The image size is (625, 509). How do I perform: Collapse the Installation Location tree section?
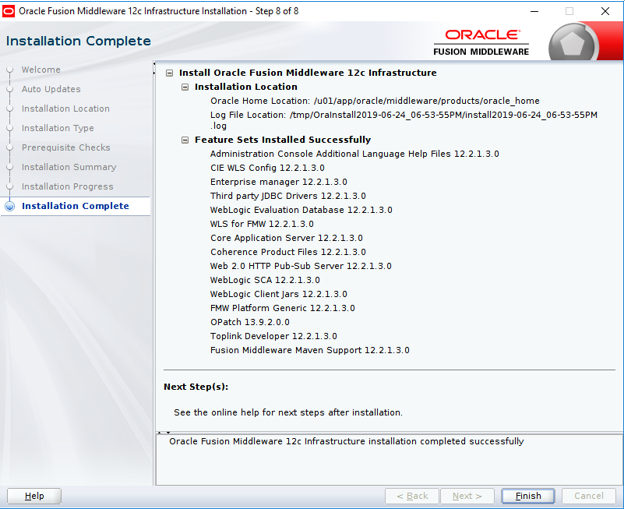click(x=185, y=87)
